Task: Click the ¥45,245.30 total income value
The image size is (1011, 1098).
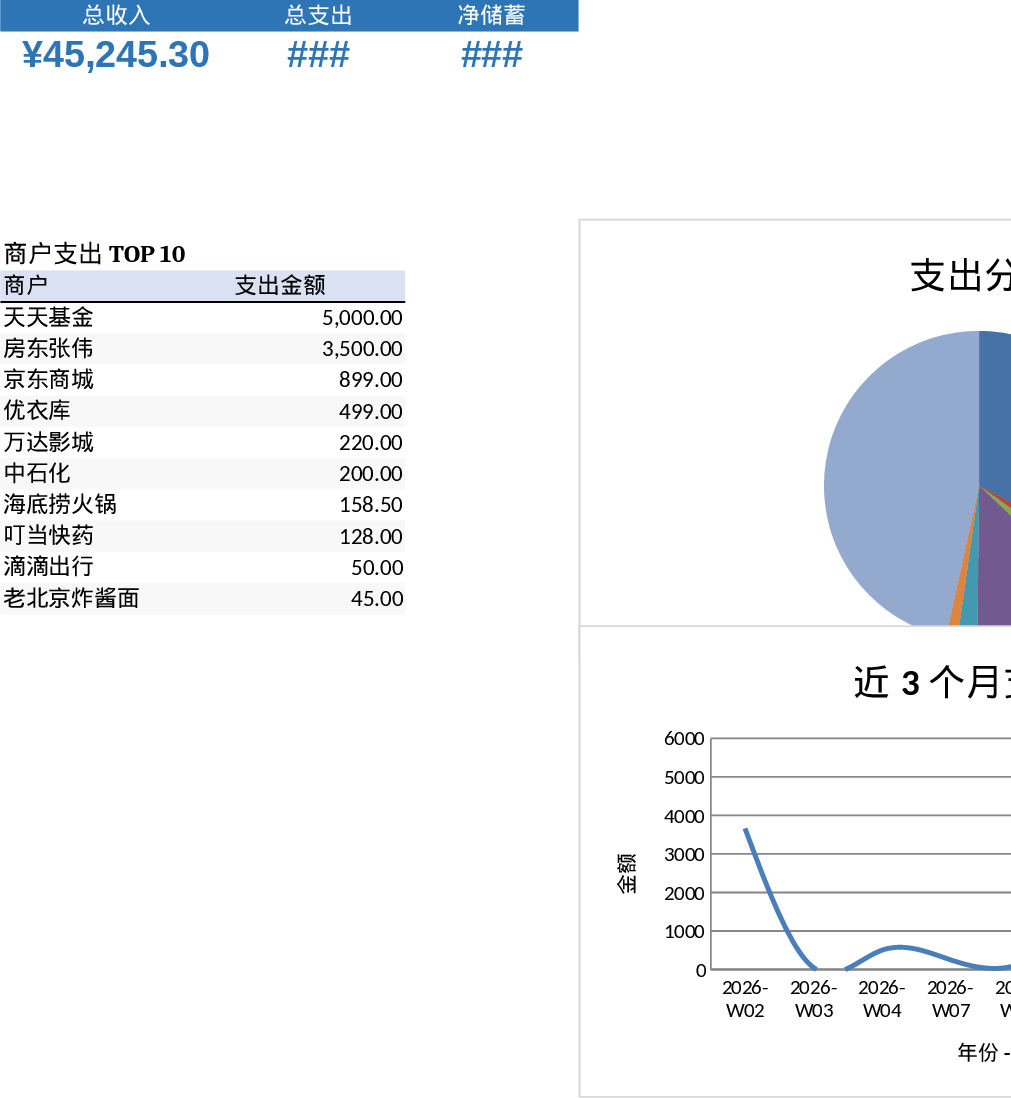Action: 114,54
